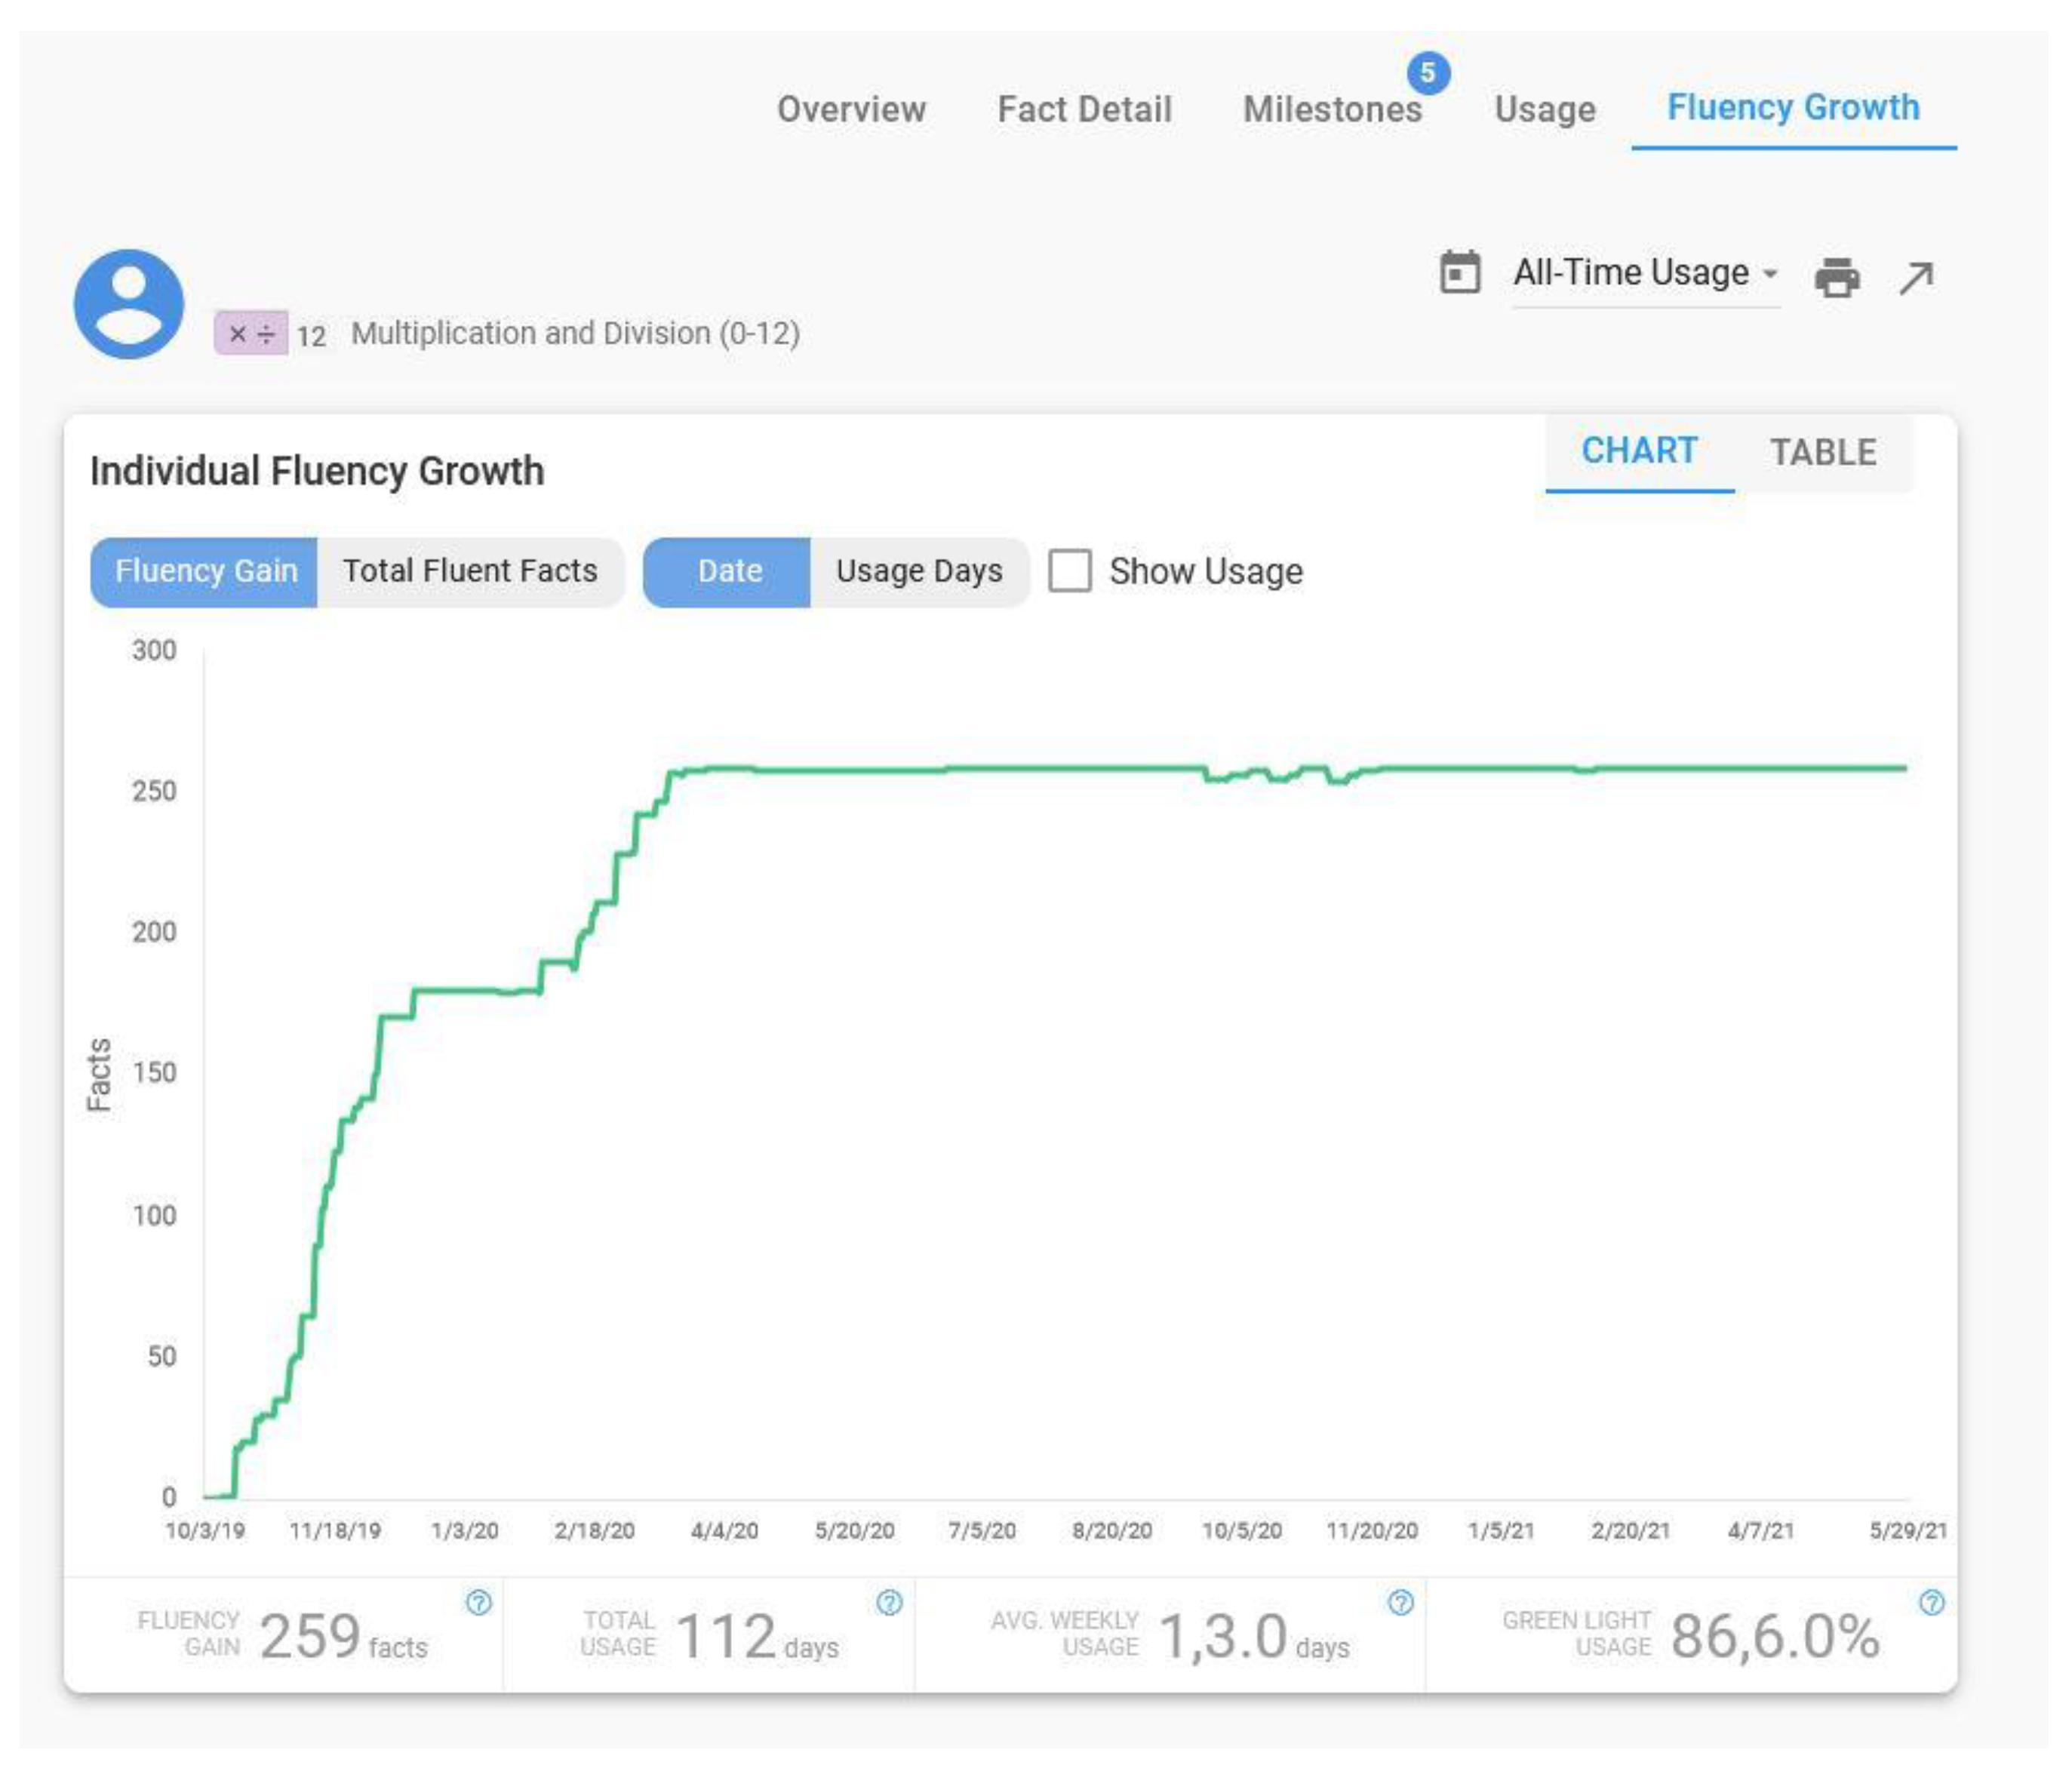The width and height of the screenshot is (2072, 1765).
Task: Click the Fluency Gain help icon
Action: 479,1602
